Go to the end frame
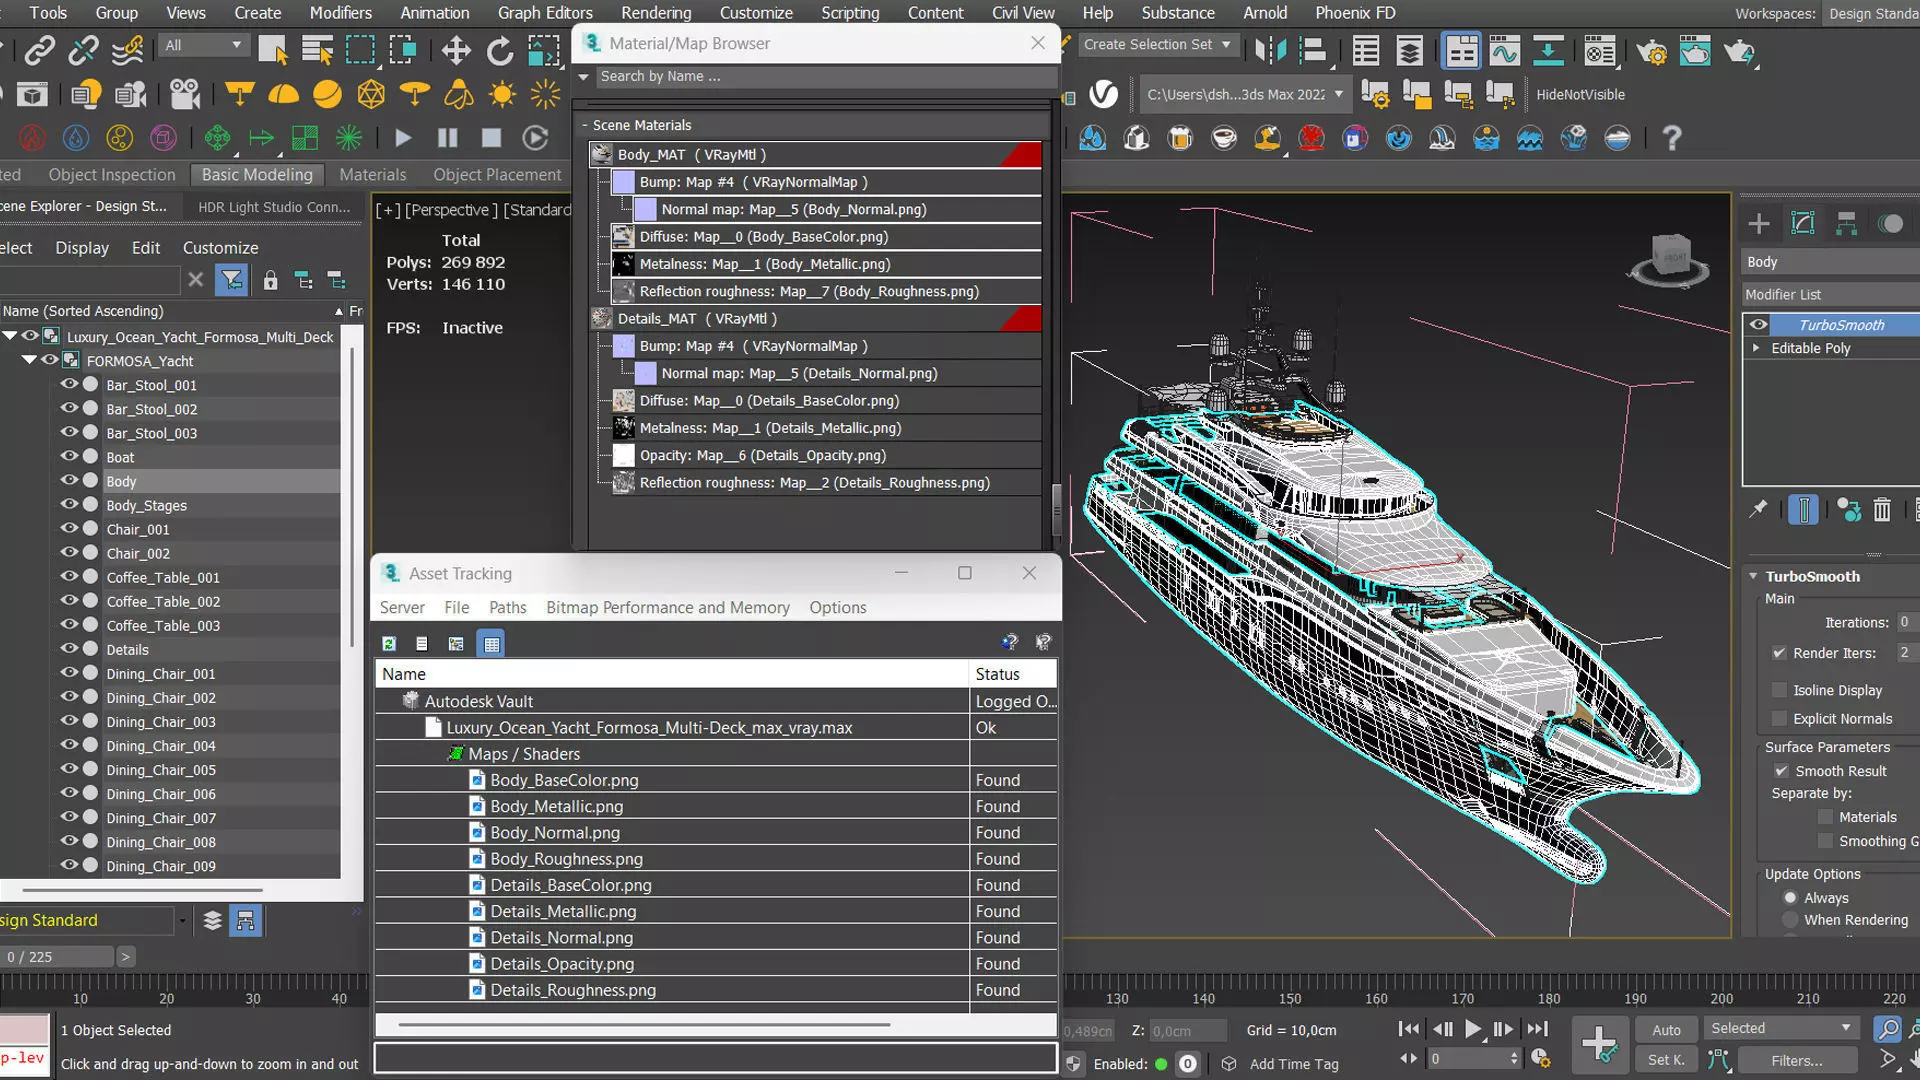The height and width of the screenshot is (1080, 1920). pos(1538,1028)
